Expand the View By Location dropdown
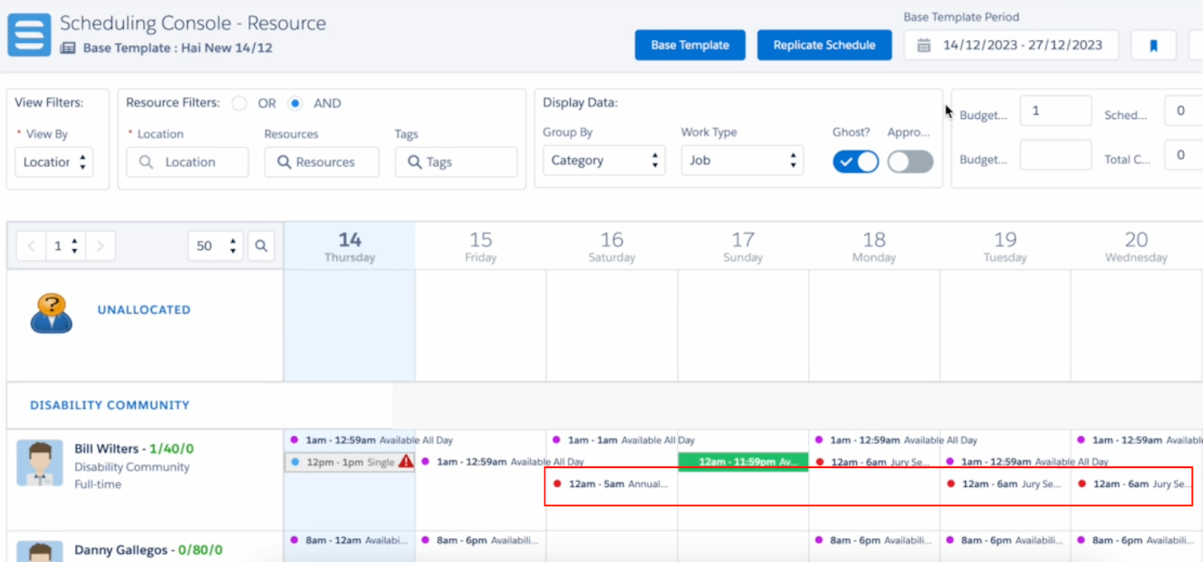The width and height of the screenshot is (1204, 567). (x=54, y=162)
